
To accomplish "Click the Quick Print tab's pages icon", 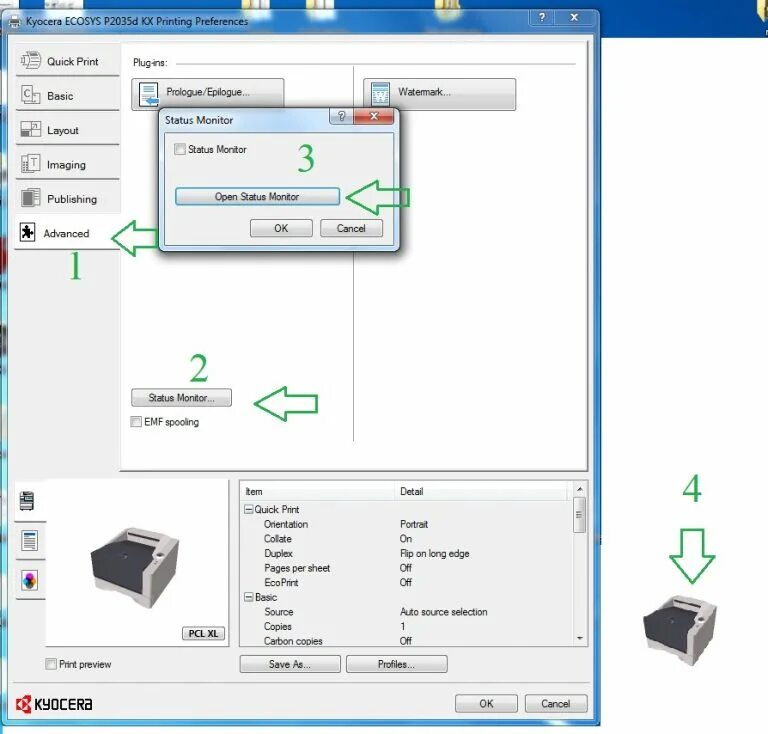I will [x=30, y=61].
